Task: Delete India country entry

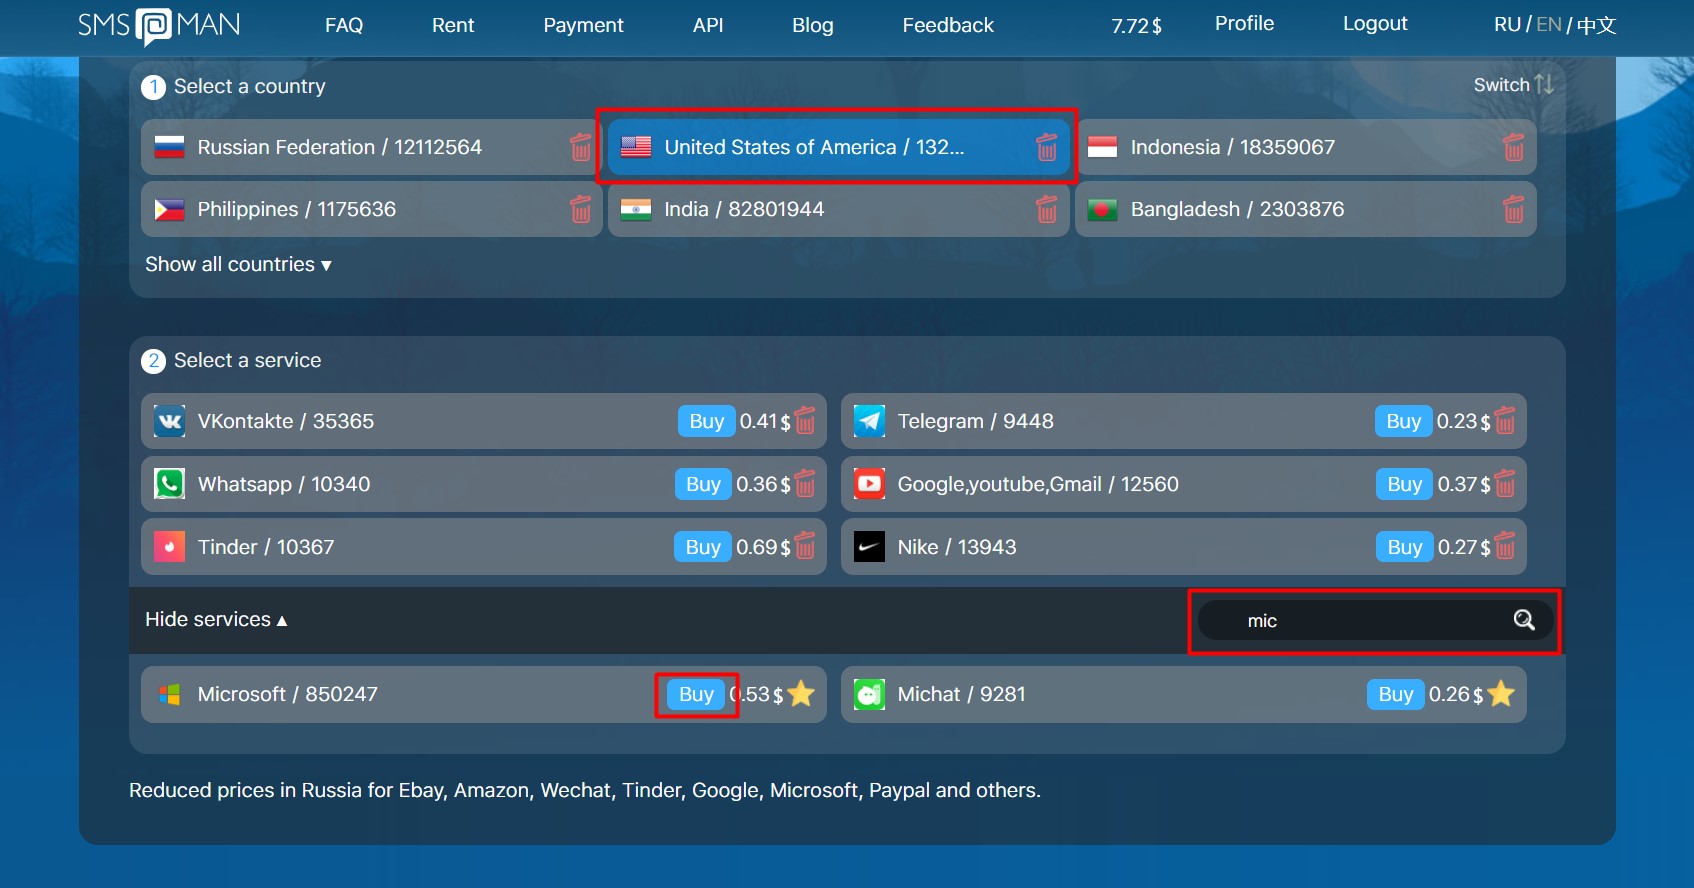Action: click(1046, 209)
